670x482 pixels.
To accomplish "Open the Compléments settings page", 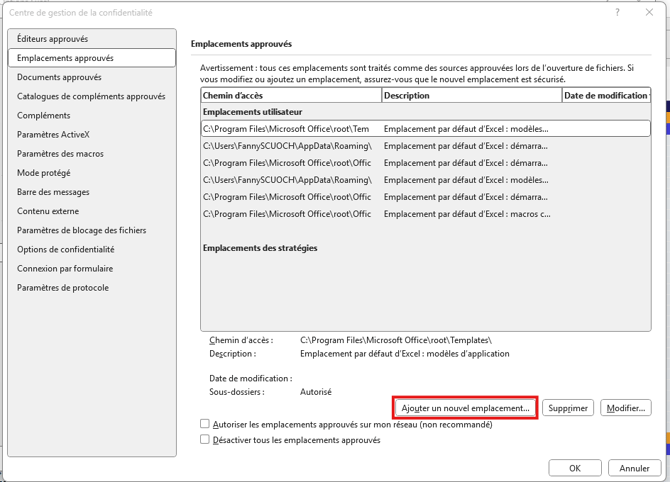I will (x=44, y=116).
